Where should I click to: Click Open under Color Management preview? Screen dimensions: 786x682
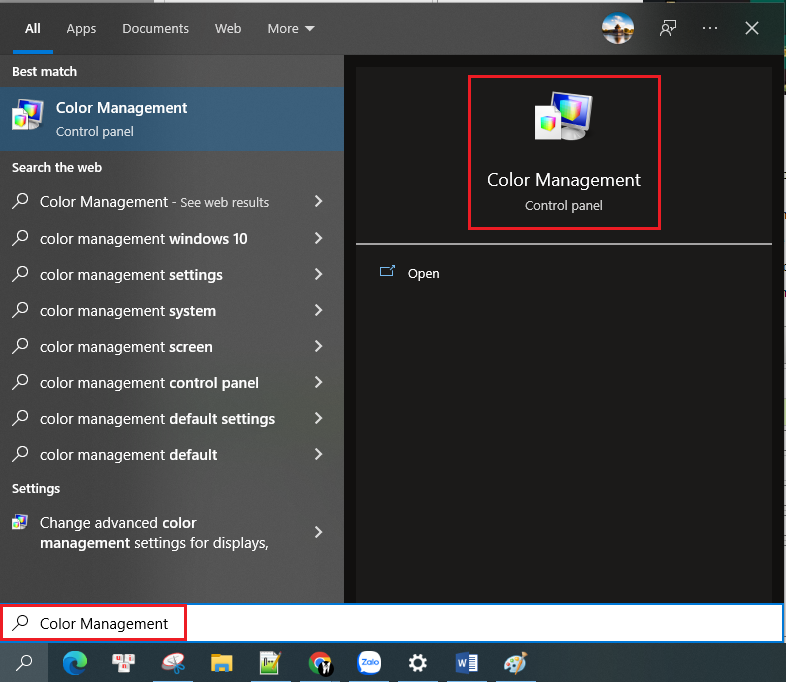coord(423,273)
